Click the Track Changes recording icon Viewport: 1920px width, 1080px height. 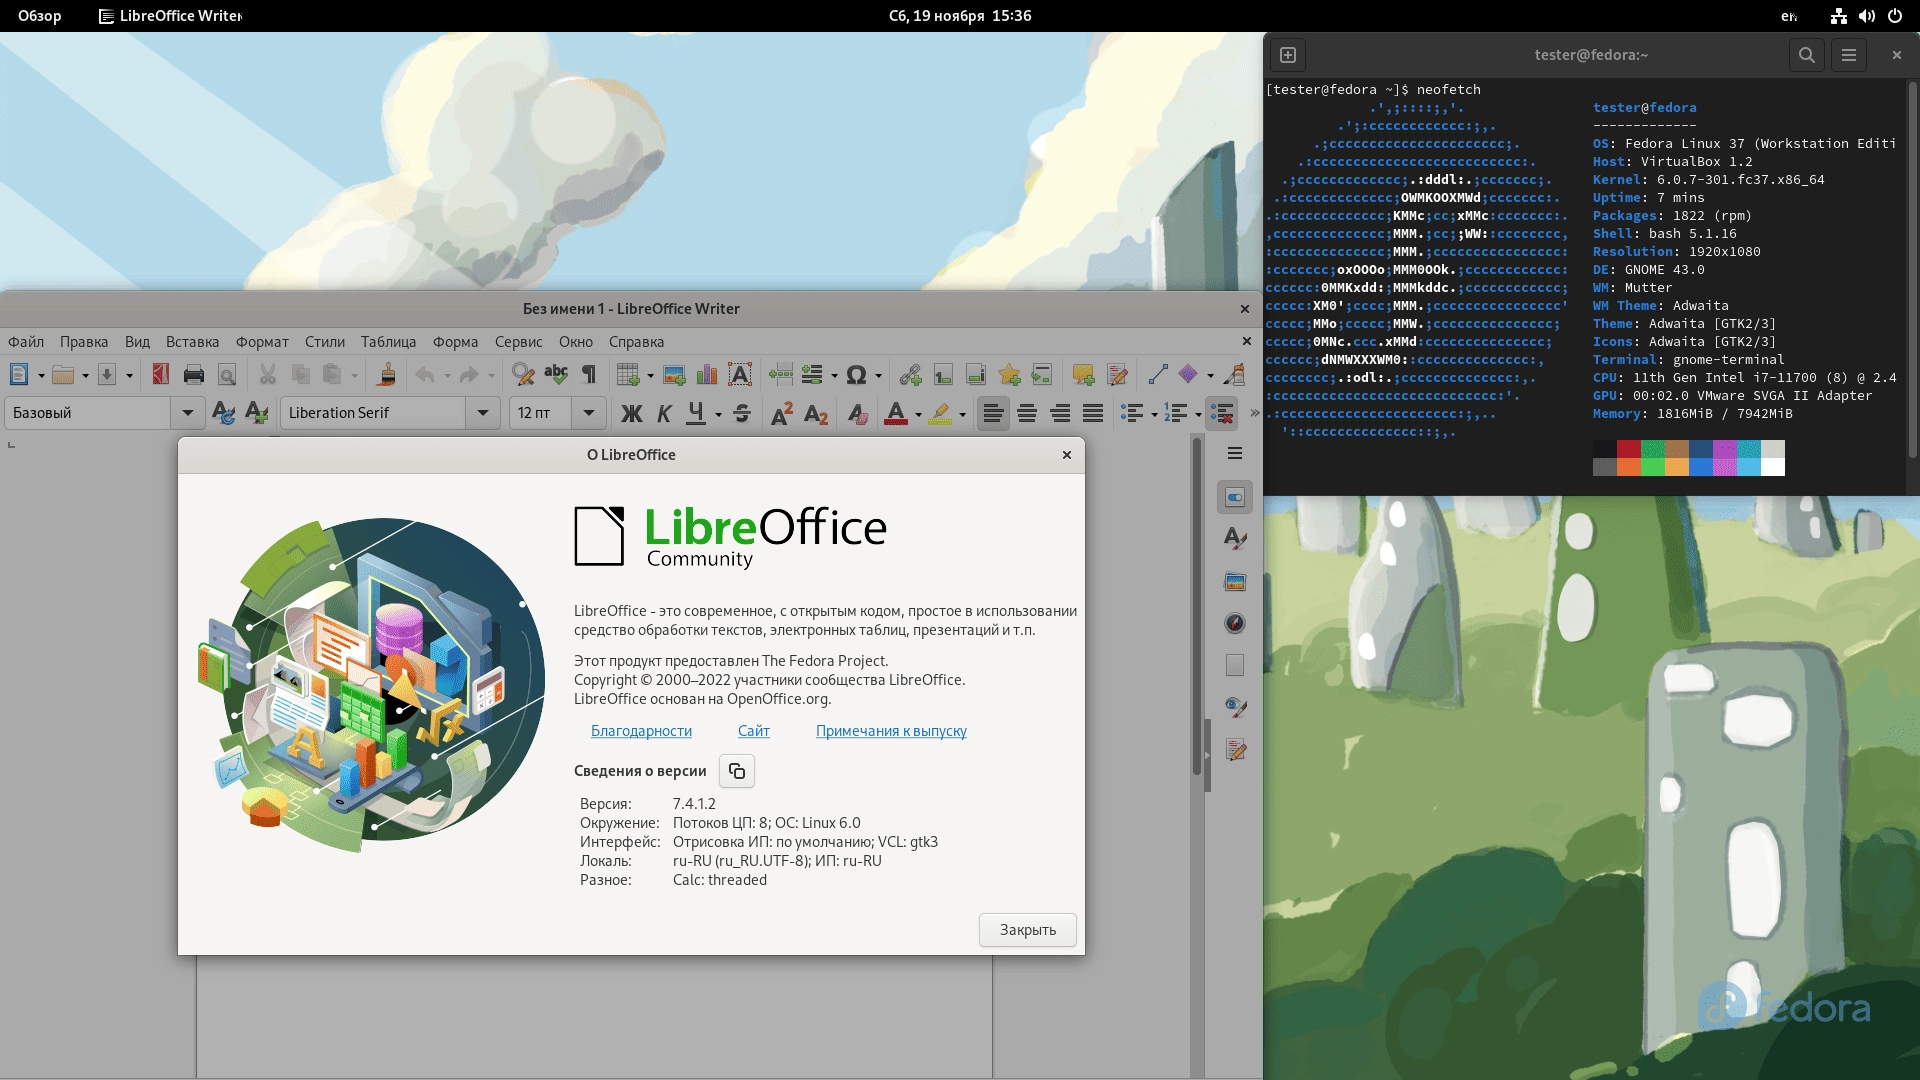coord(1117,375)
